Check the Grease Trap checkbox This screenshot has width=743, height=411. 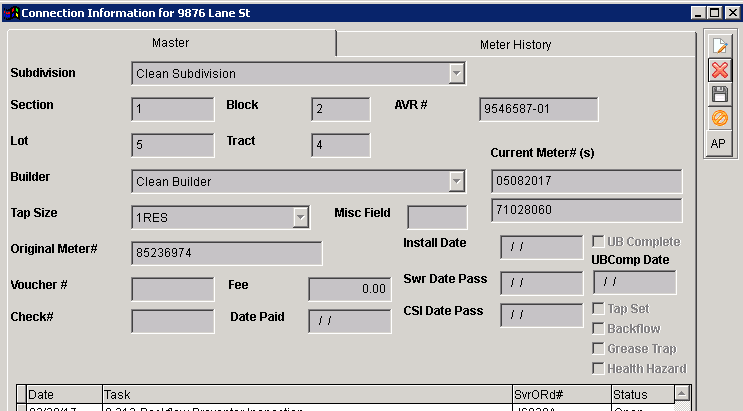(x=598, y=349)
